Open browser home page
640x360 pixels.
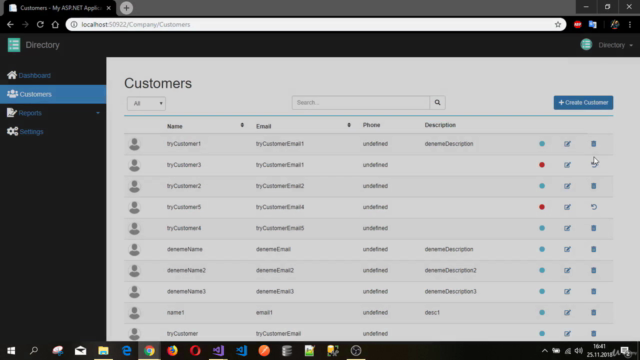tap(55, 24)
